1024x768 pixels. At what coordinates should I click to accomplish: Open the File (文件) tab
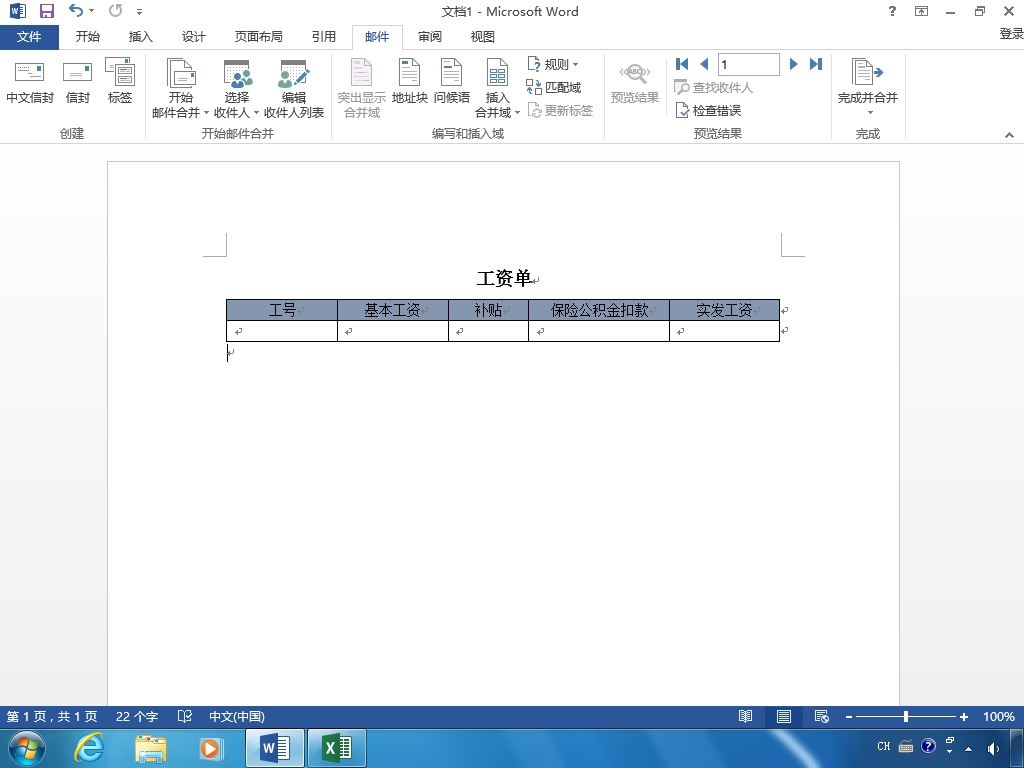tap(29, 37)
